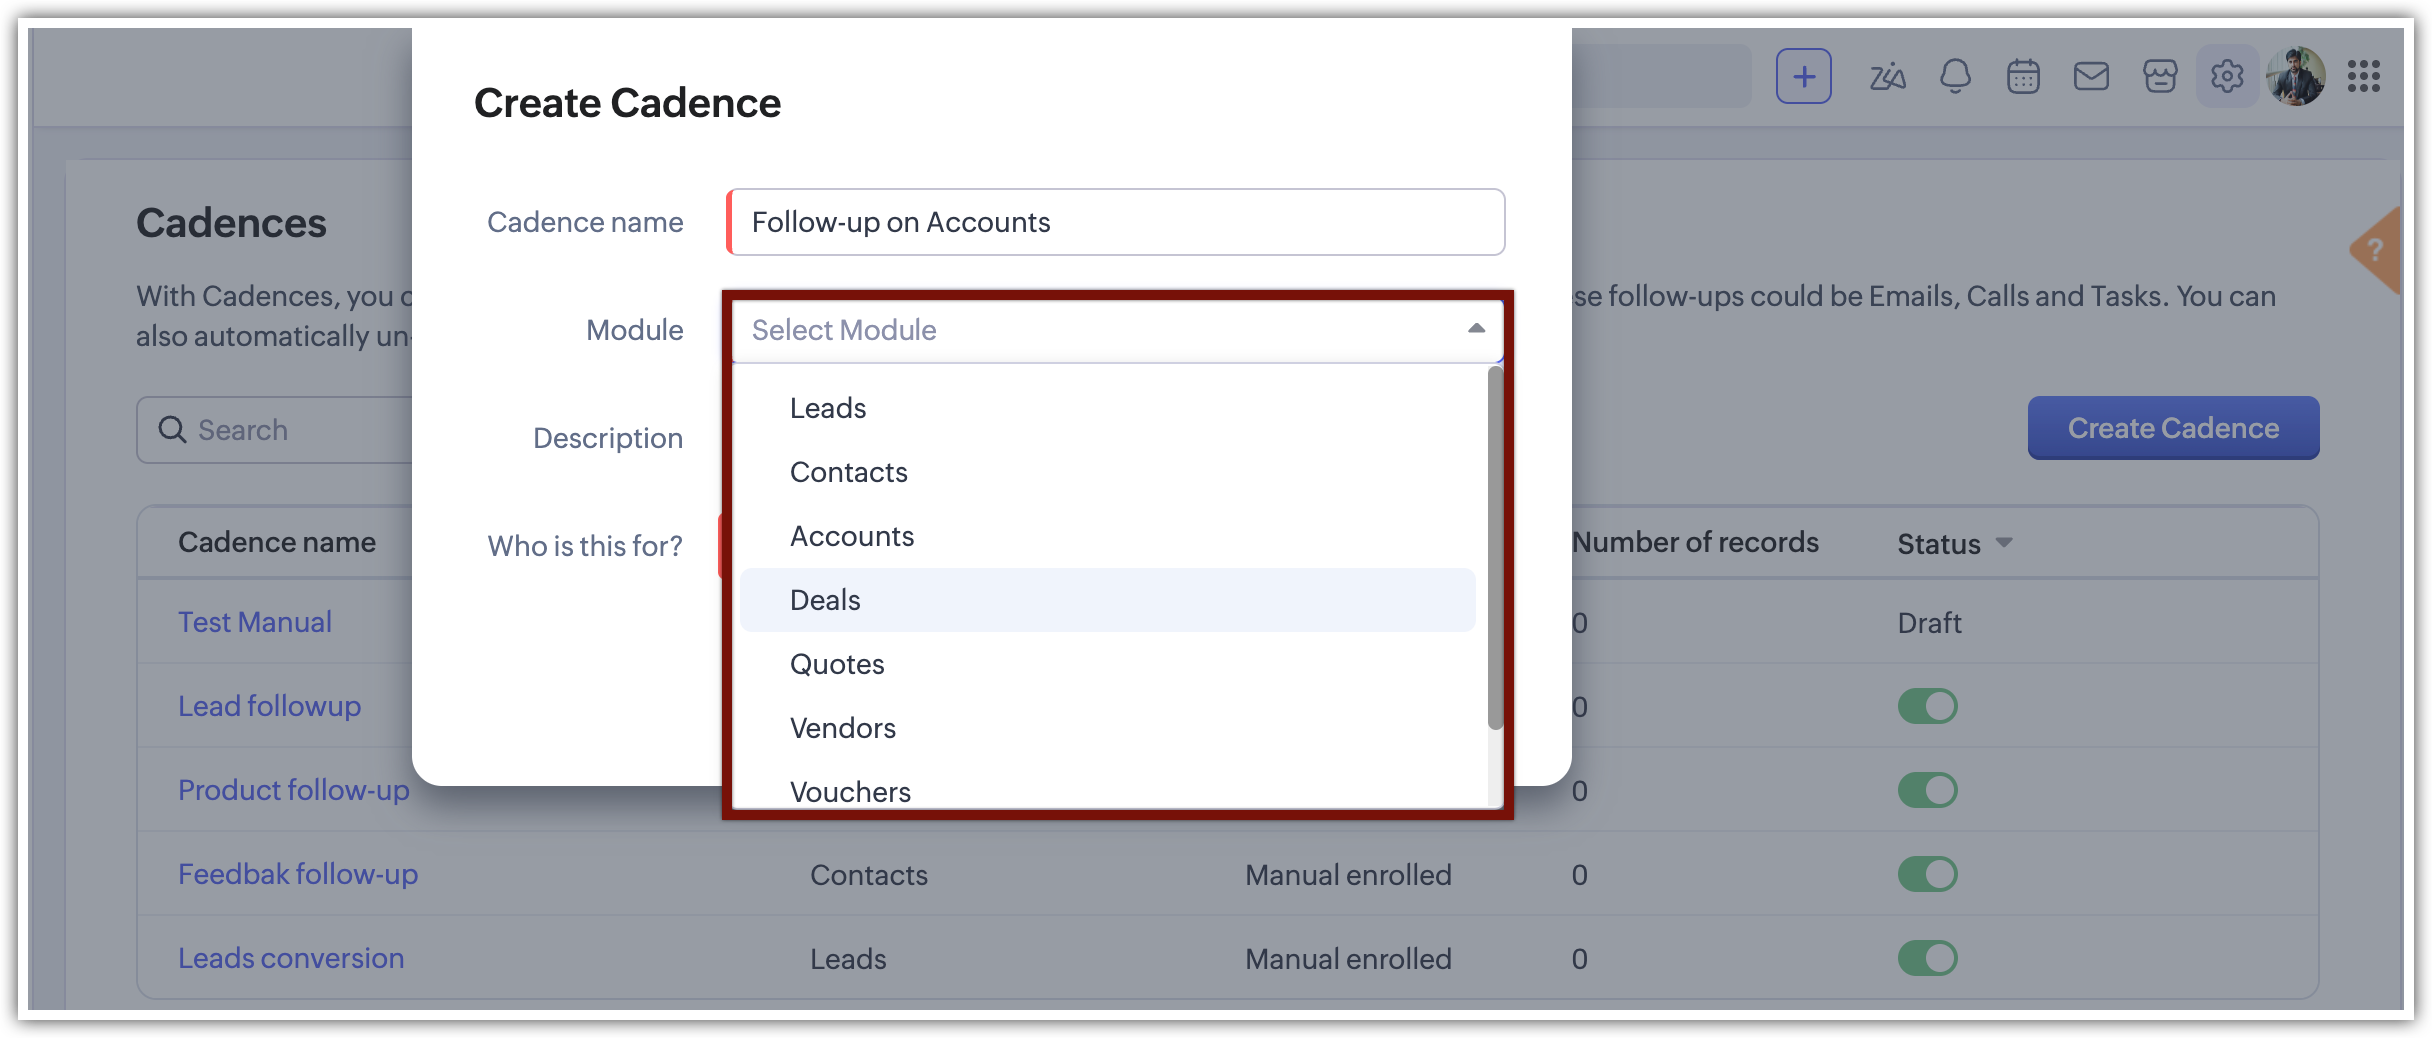Click the marketplace store icon
Image resolution: width=2432 pixels, height=1038 pixels.
(x=2160, y=76)
